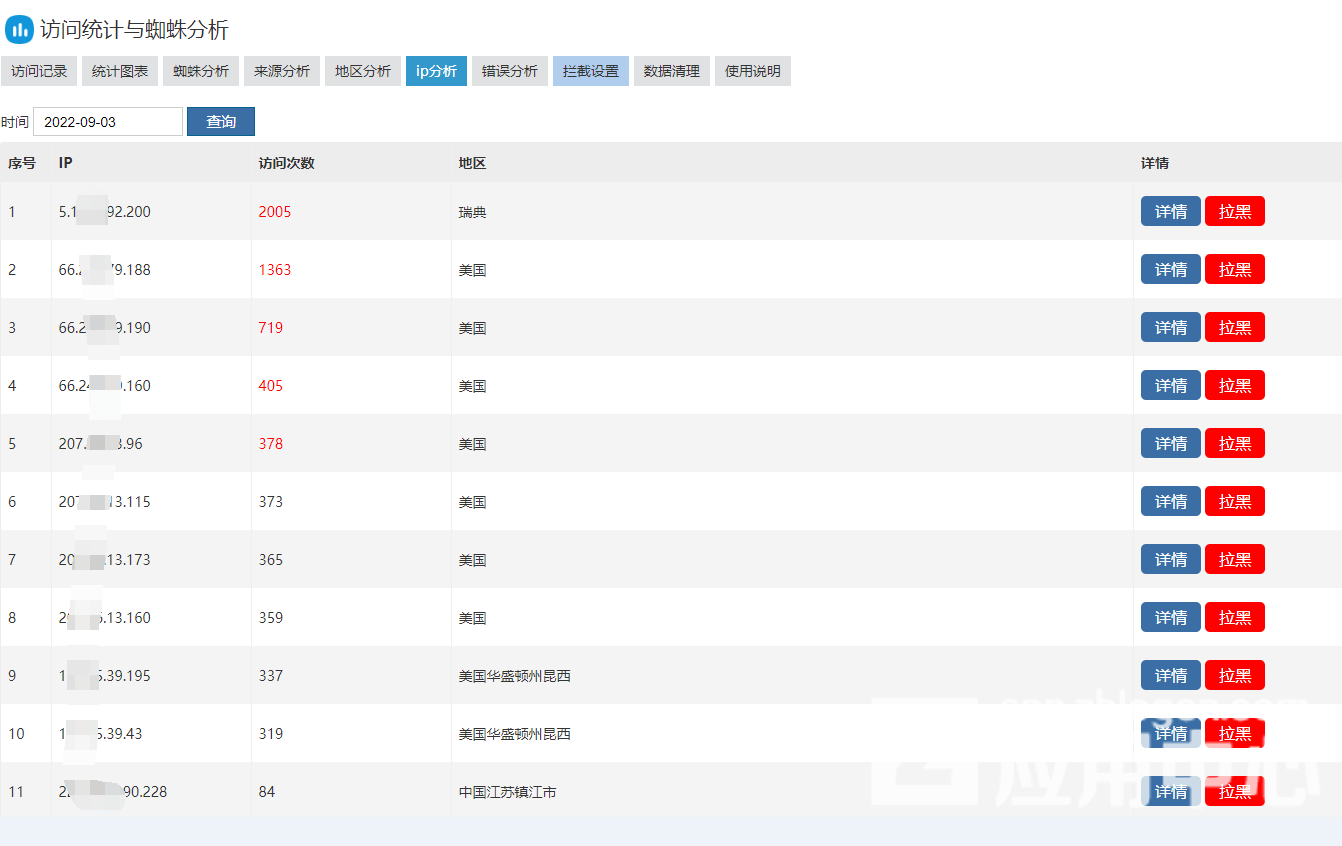
Task: Click the visit count 1363
Action: 274,270
